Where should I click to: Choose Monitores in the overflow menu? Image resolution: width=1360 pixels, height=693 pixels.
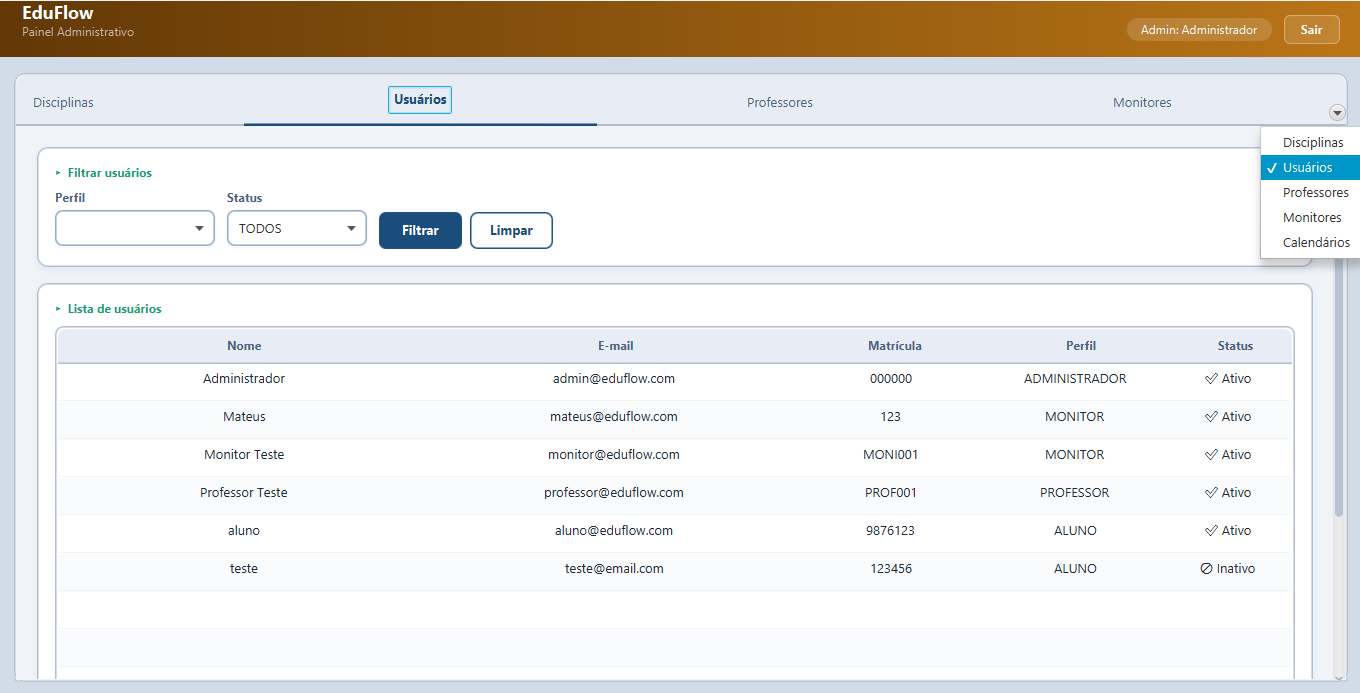click(x=1312, y=218)
